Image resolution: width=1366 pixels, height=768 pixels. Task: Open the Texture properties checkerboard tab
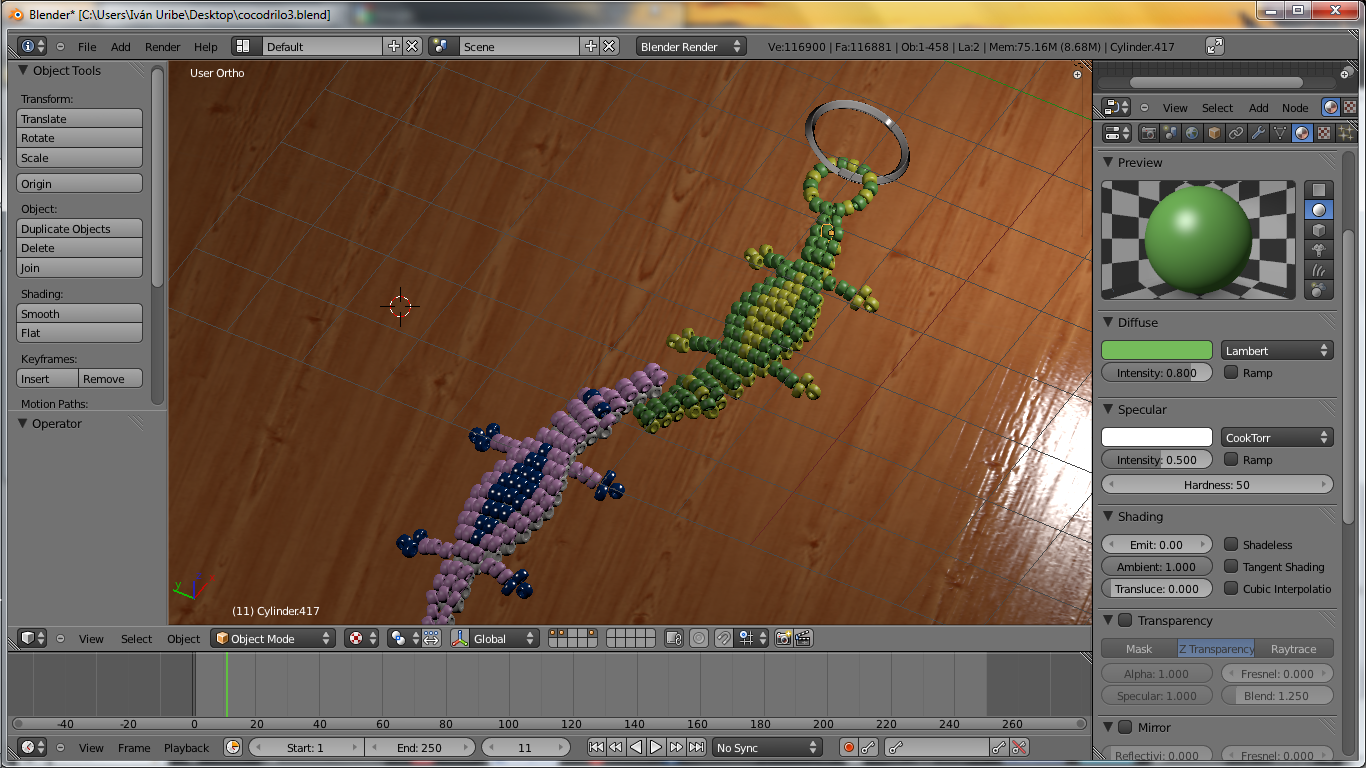coord(1324,133)
